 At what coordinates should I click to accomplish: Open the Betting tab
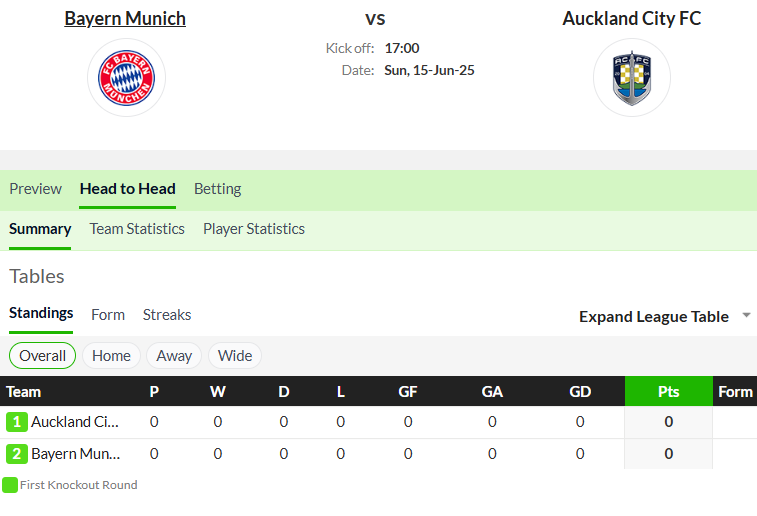(217, 189)
